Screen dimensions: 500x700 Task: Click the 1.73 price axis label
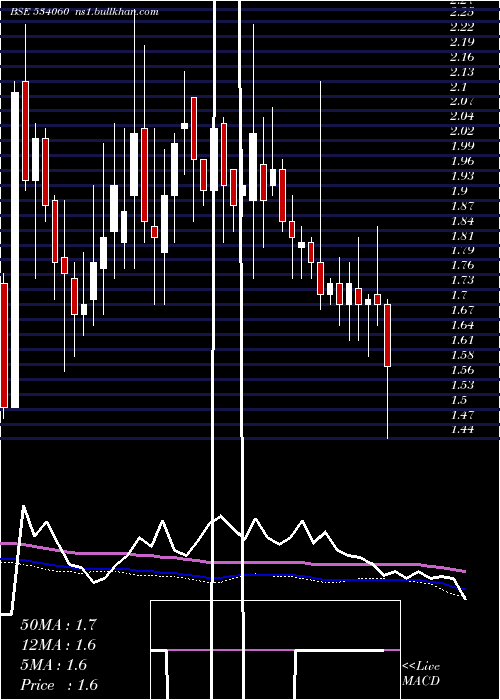tap(462, 280)
